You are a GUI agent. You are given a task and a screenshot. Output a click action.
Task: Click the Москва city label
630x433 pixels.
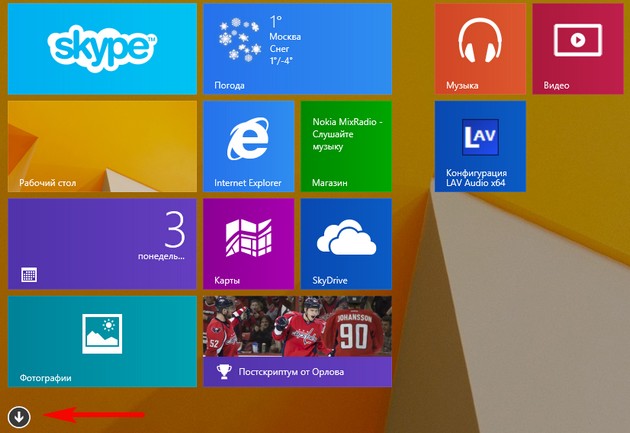(x=285, y=37)
